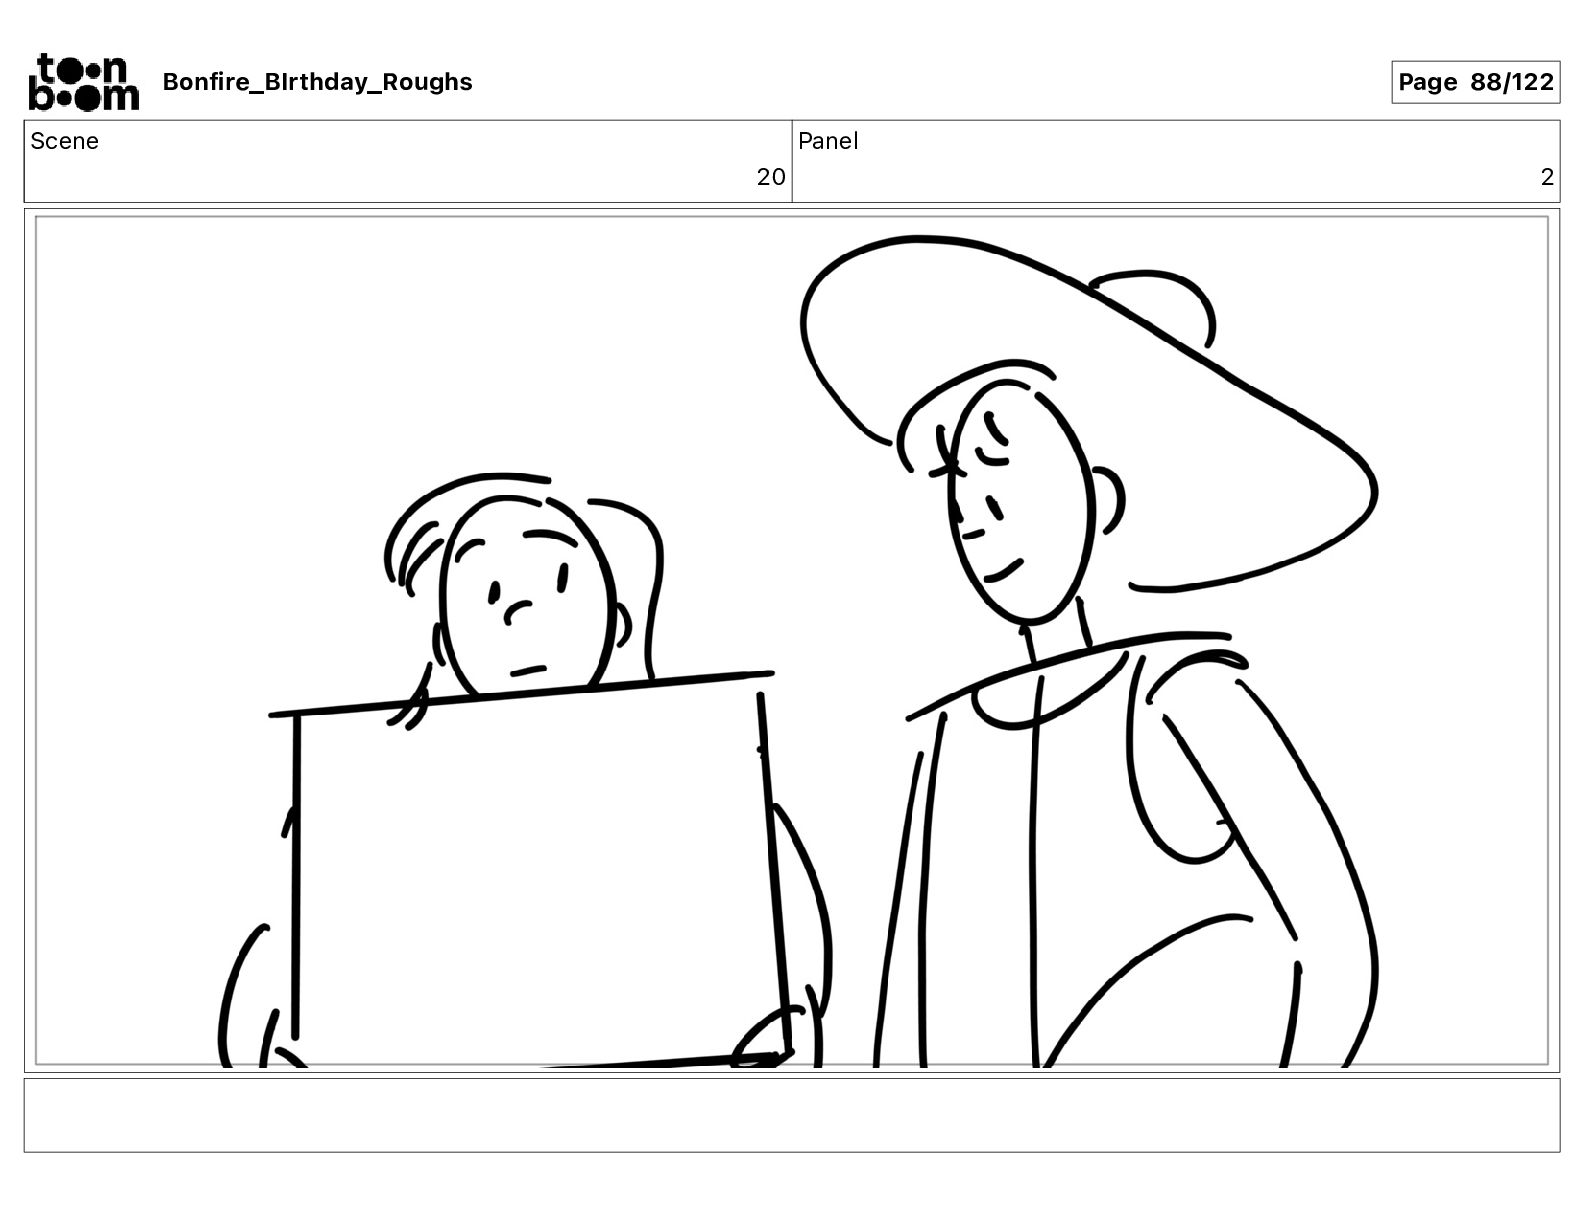
Task: Click the Panel label
Action: click(x=828, y=141)
